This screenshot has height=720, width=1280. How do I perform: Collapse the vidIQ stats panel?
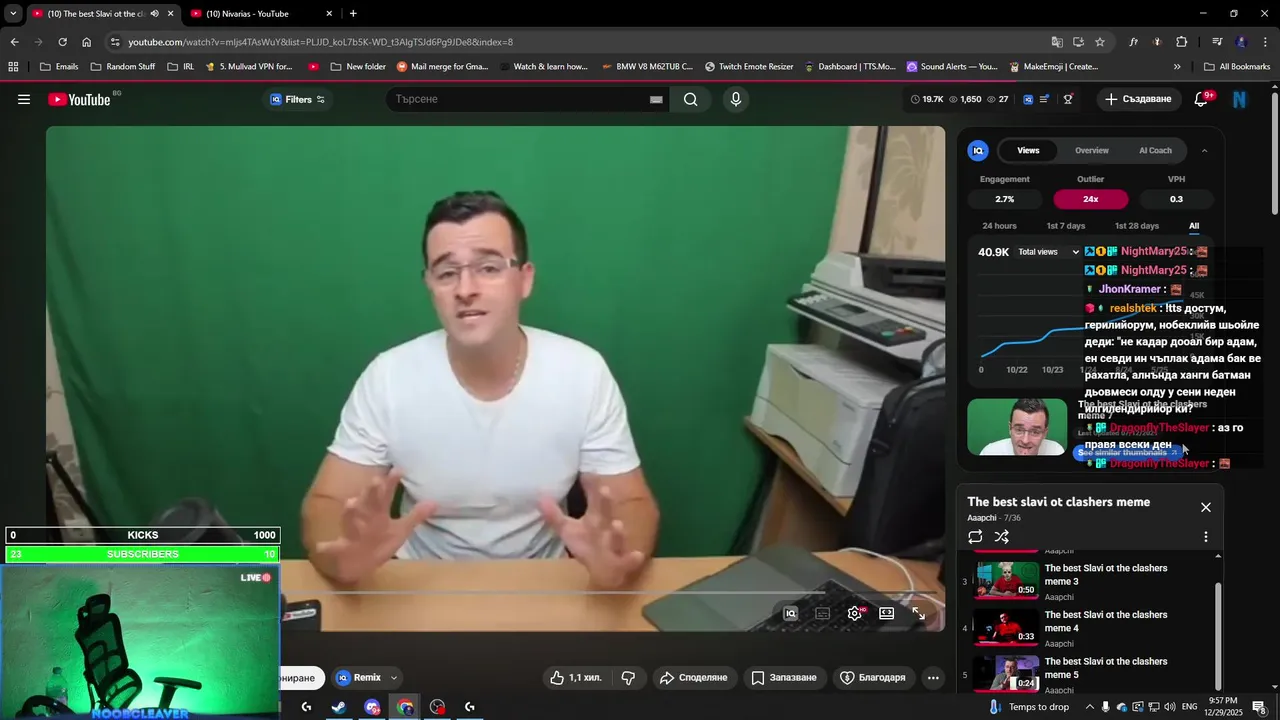coord(1204,150)
